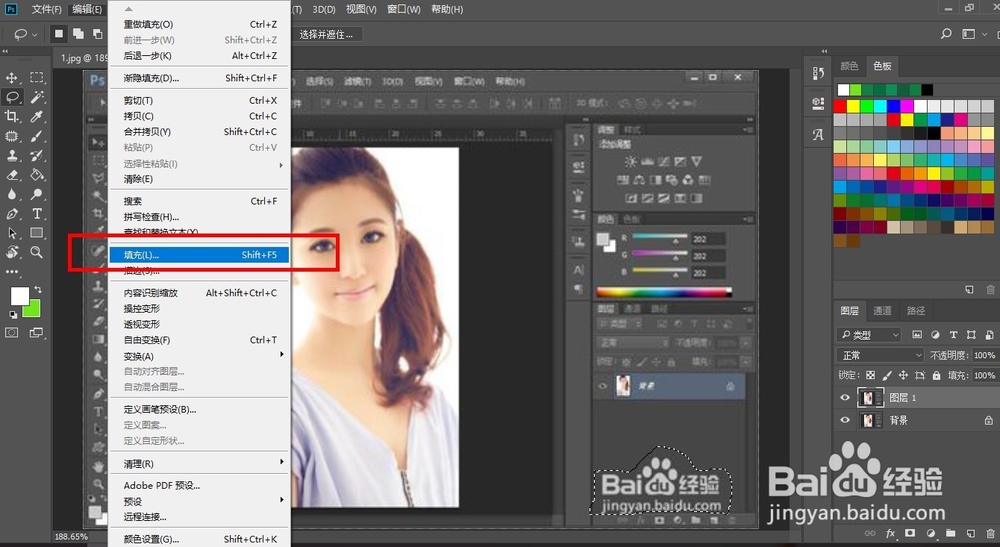This screenshot has width=1000, height=547.
Task: Select the Blur tool
Action: pos(11,194)
